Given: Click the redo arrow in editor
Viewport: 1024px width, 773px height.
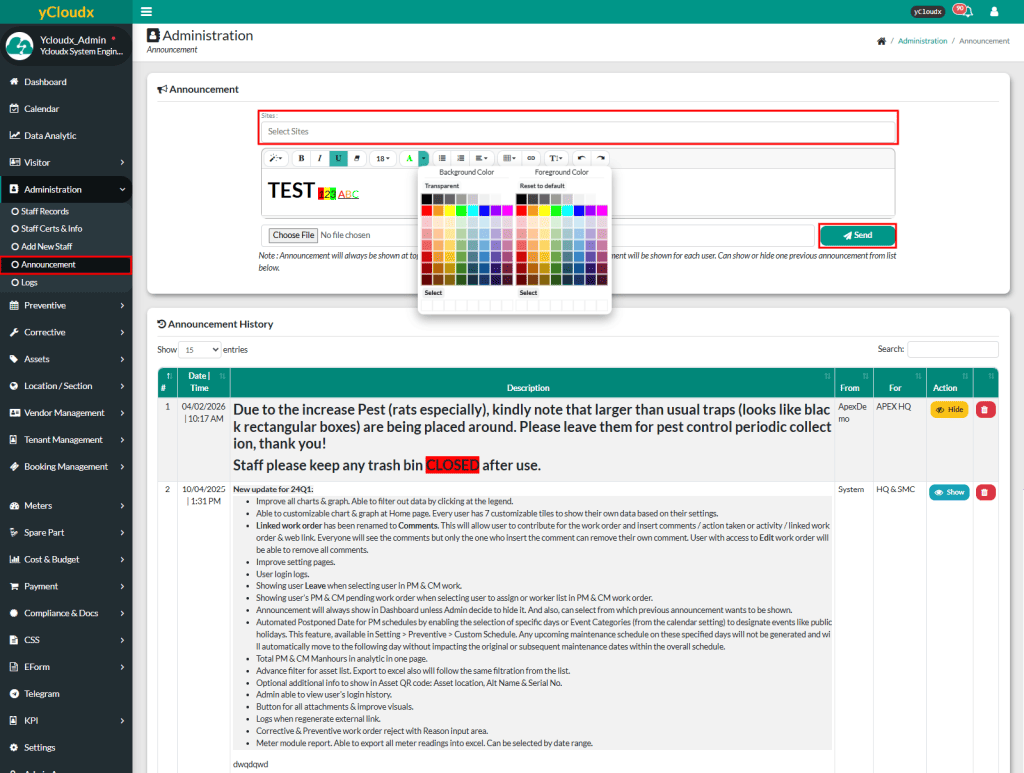Looking at the screenshot, I should (600, 158).
